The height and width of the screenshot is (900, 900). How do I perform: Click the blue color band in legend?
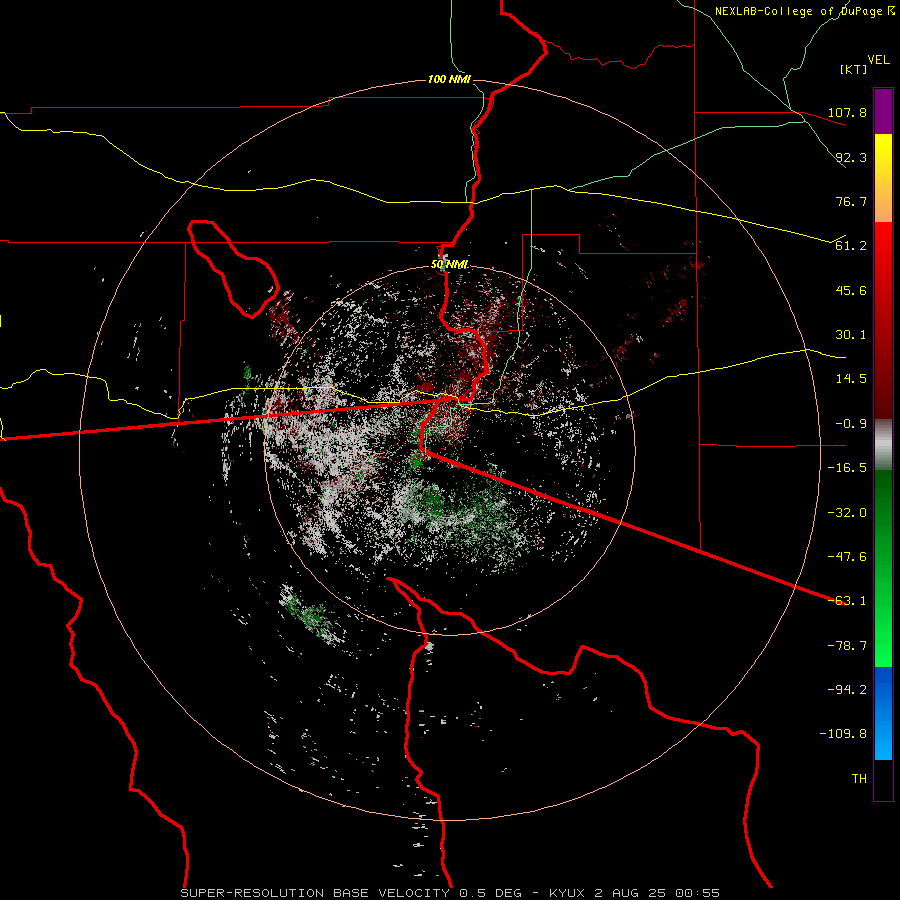click(x=883, y=713)
